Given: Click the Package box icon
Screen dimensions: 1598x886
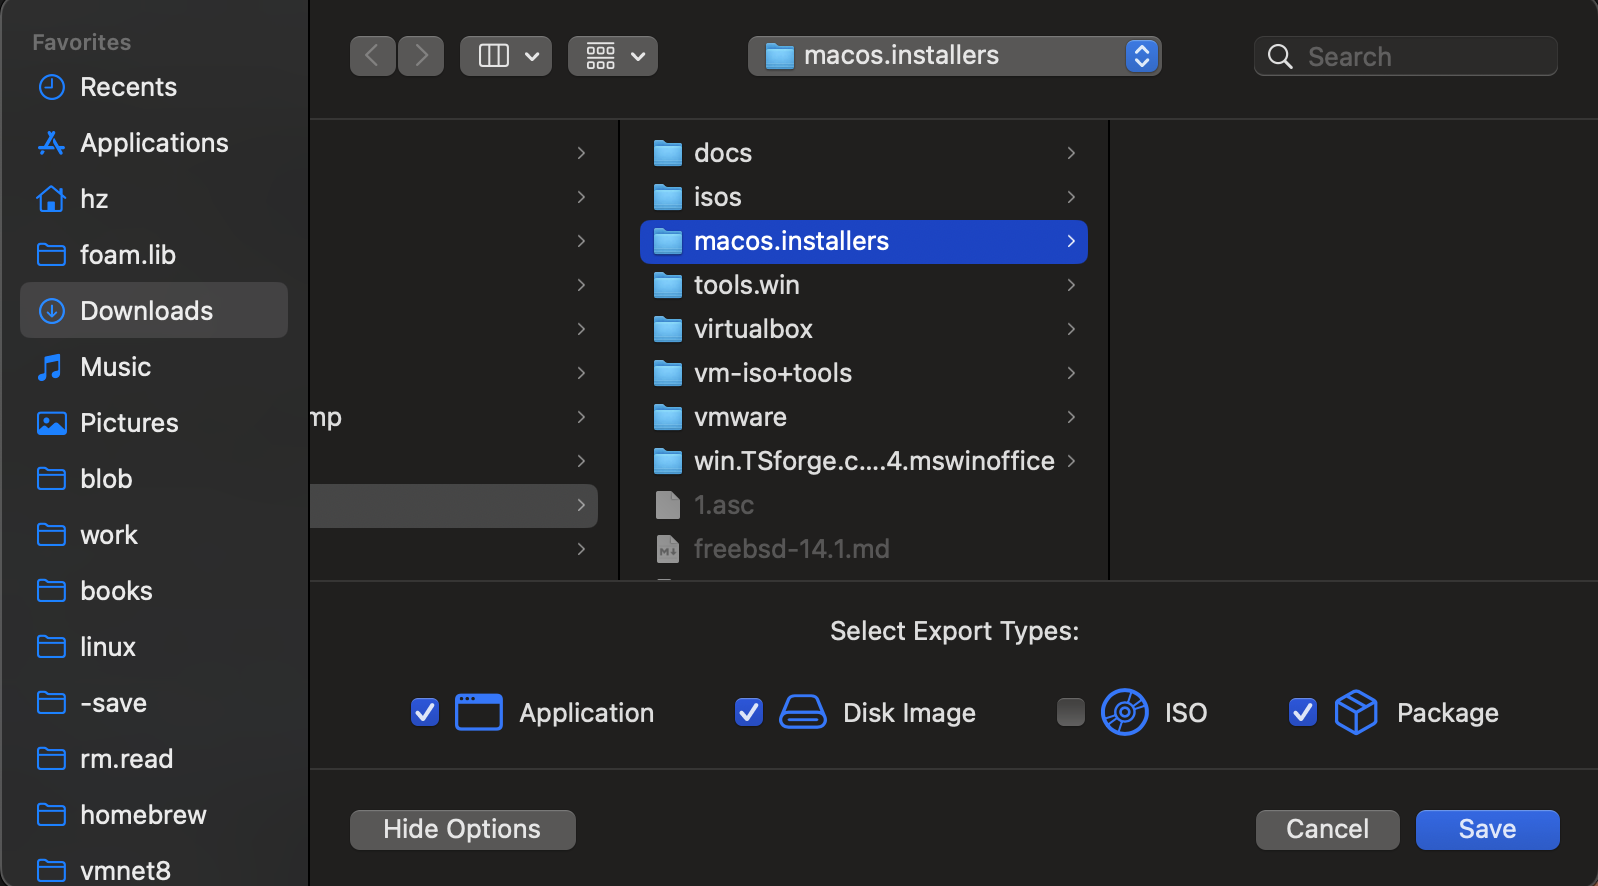Looking at the screenshot, I should click(1355, 712).
